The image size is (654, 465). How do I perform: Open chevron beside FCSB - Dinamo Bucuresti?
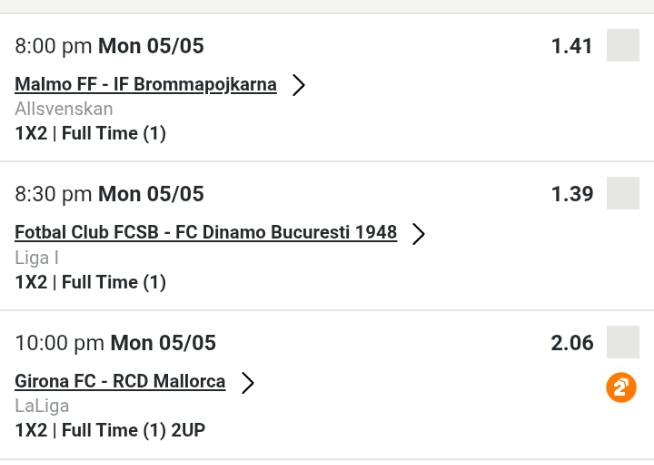418,234
